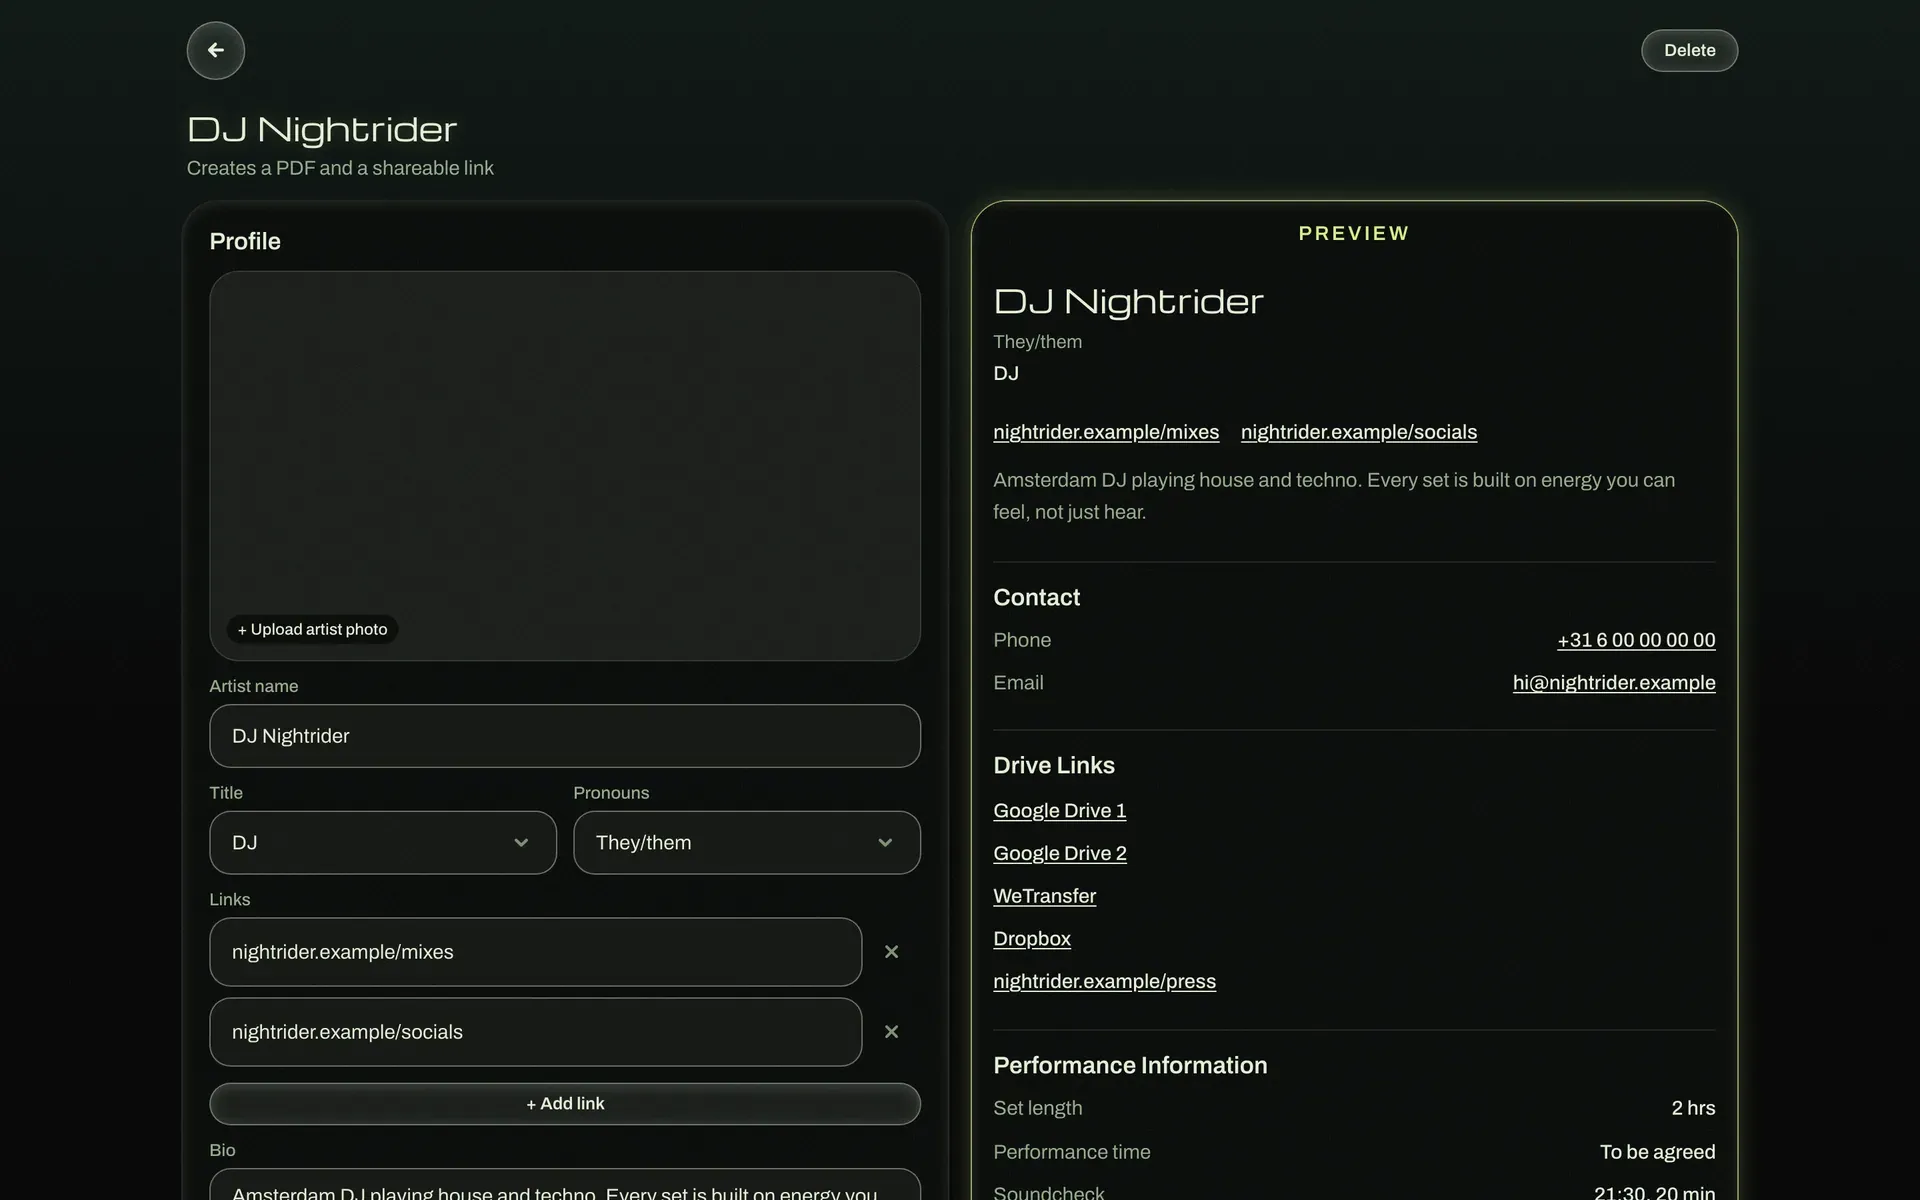Screen dimensions: 1920x1200
Task: Edit the nightrider.example/socials link field
Action: [536, 1032]
